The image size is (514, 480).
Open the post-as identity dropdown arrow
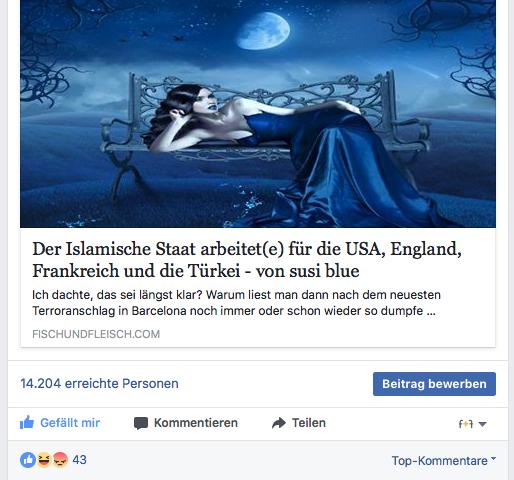click(x=482, y=424)
